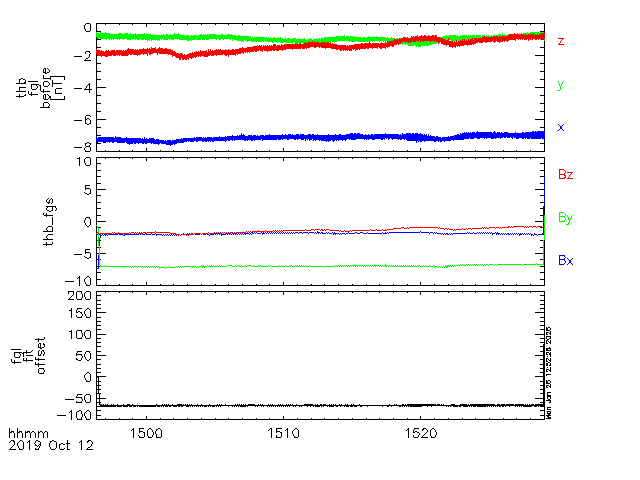Image resolution: width=640 pixels, height=480 pixels.
Task: Click the vertical timestamp text beside bottom panel
Action: point(549,373)
